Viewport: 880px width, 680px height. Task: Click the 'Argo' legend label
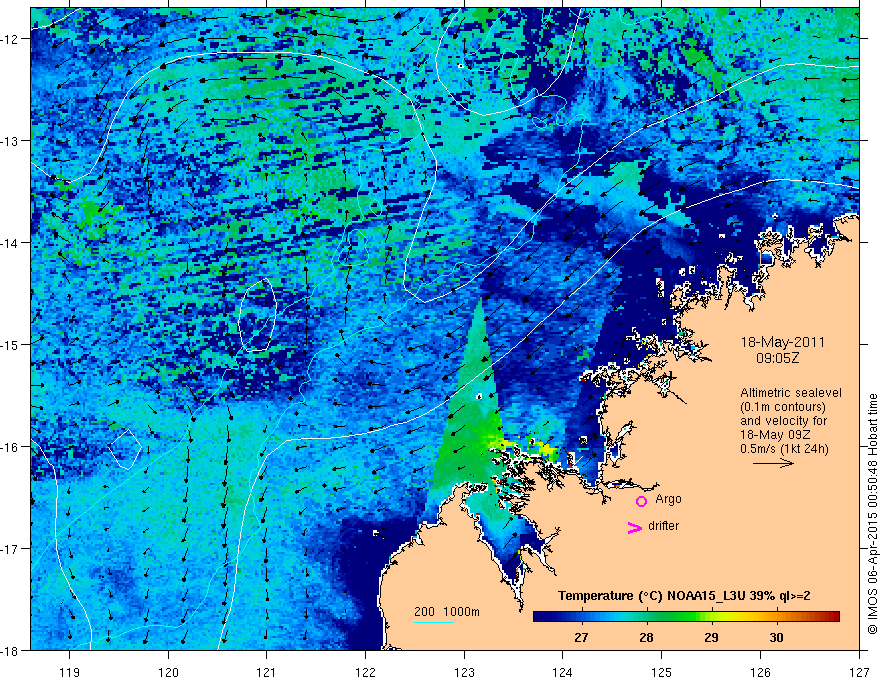point(668,499)
